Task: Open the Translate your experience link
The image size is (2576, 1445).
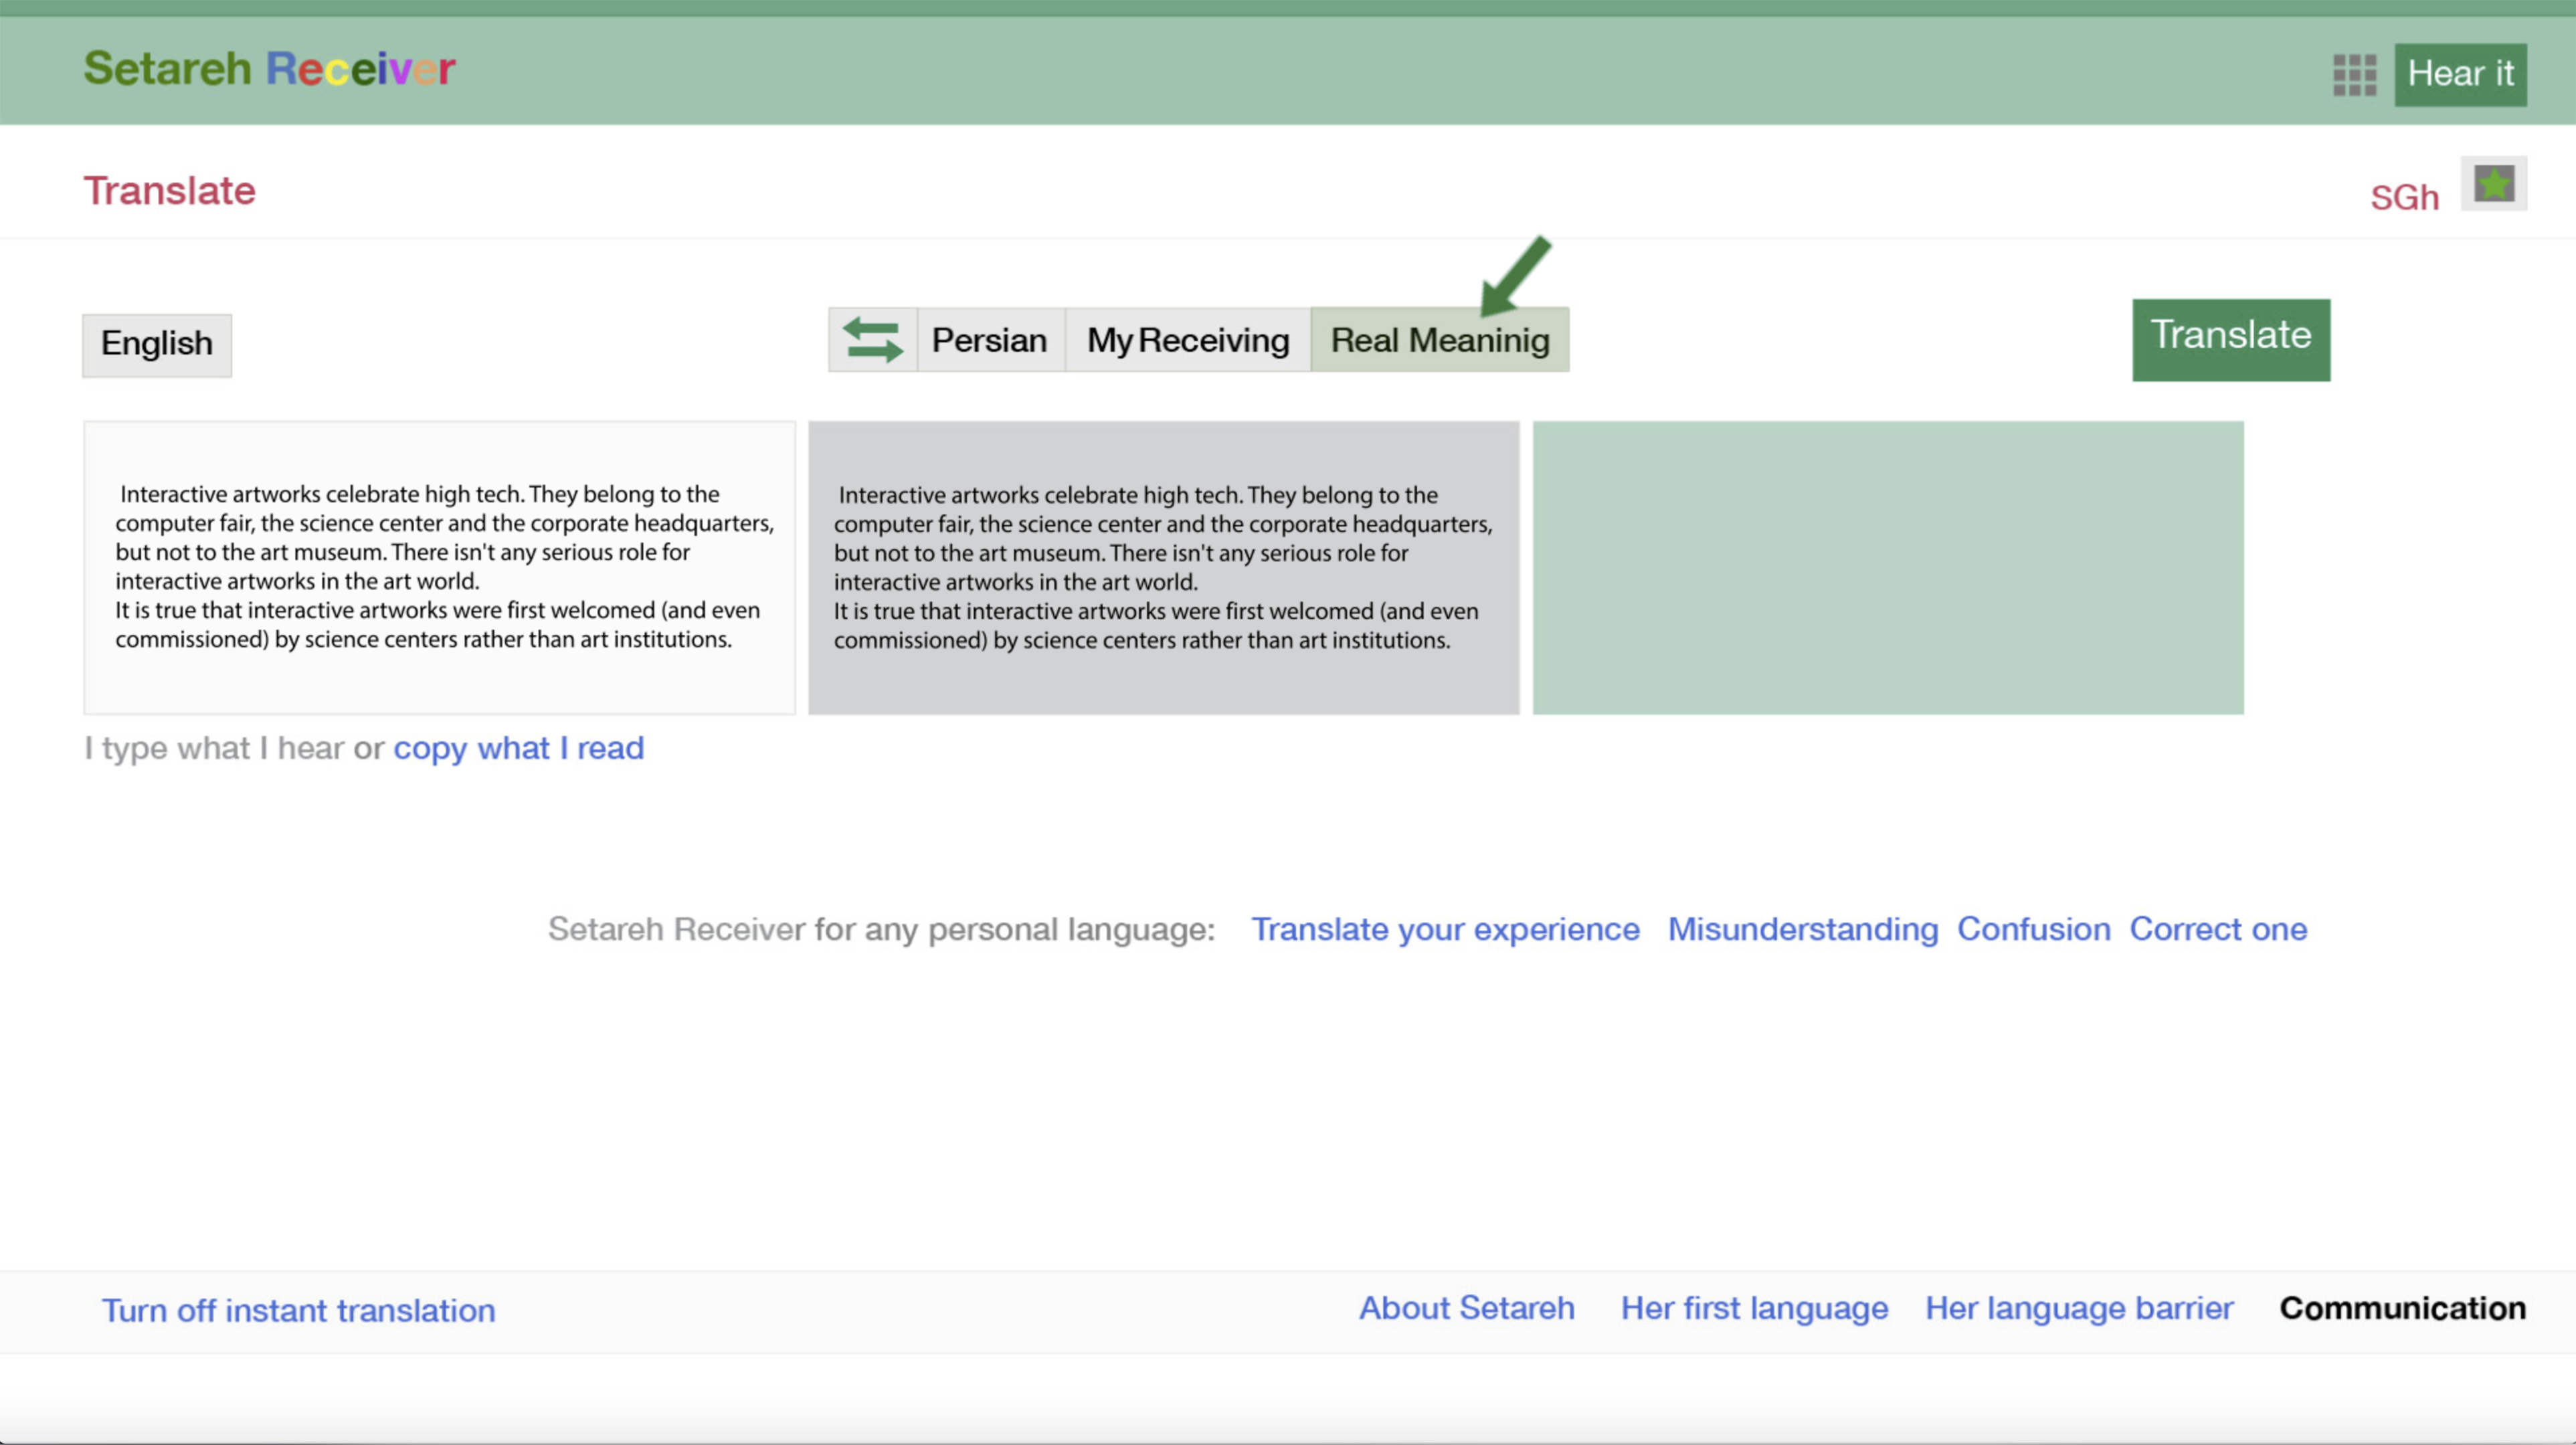Action: [x=1445, y=929]
